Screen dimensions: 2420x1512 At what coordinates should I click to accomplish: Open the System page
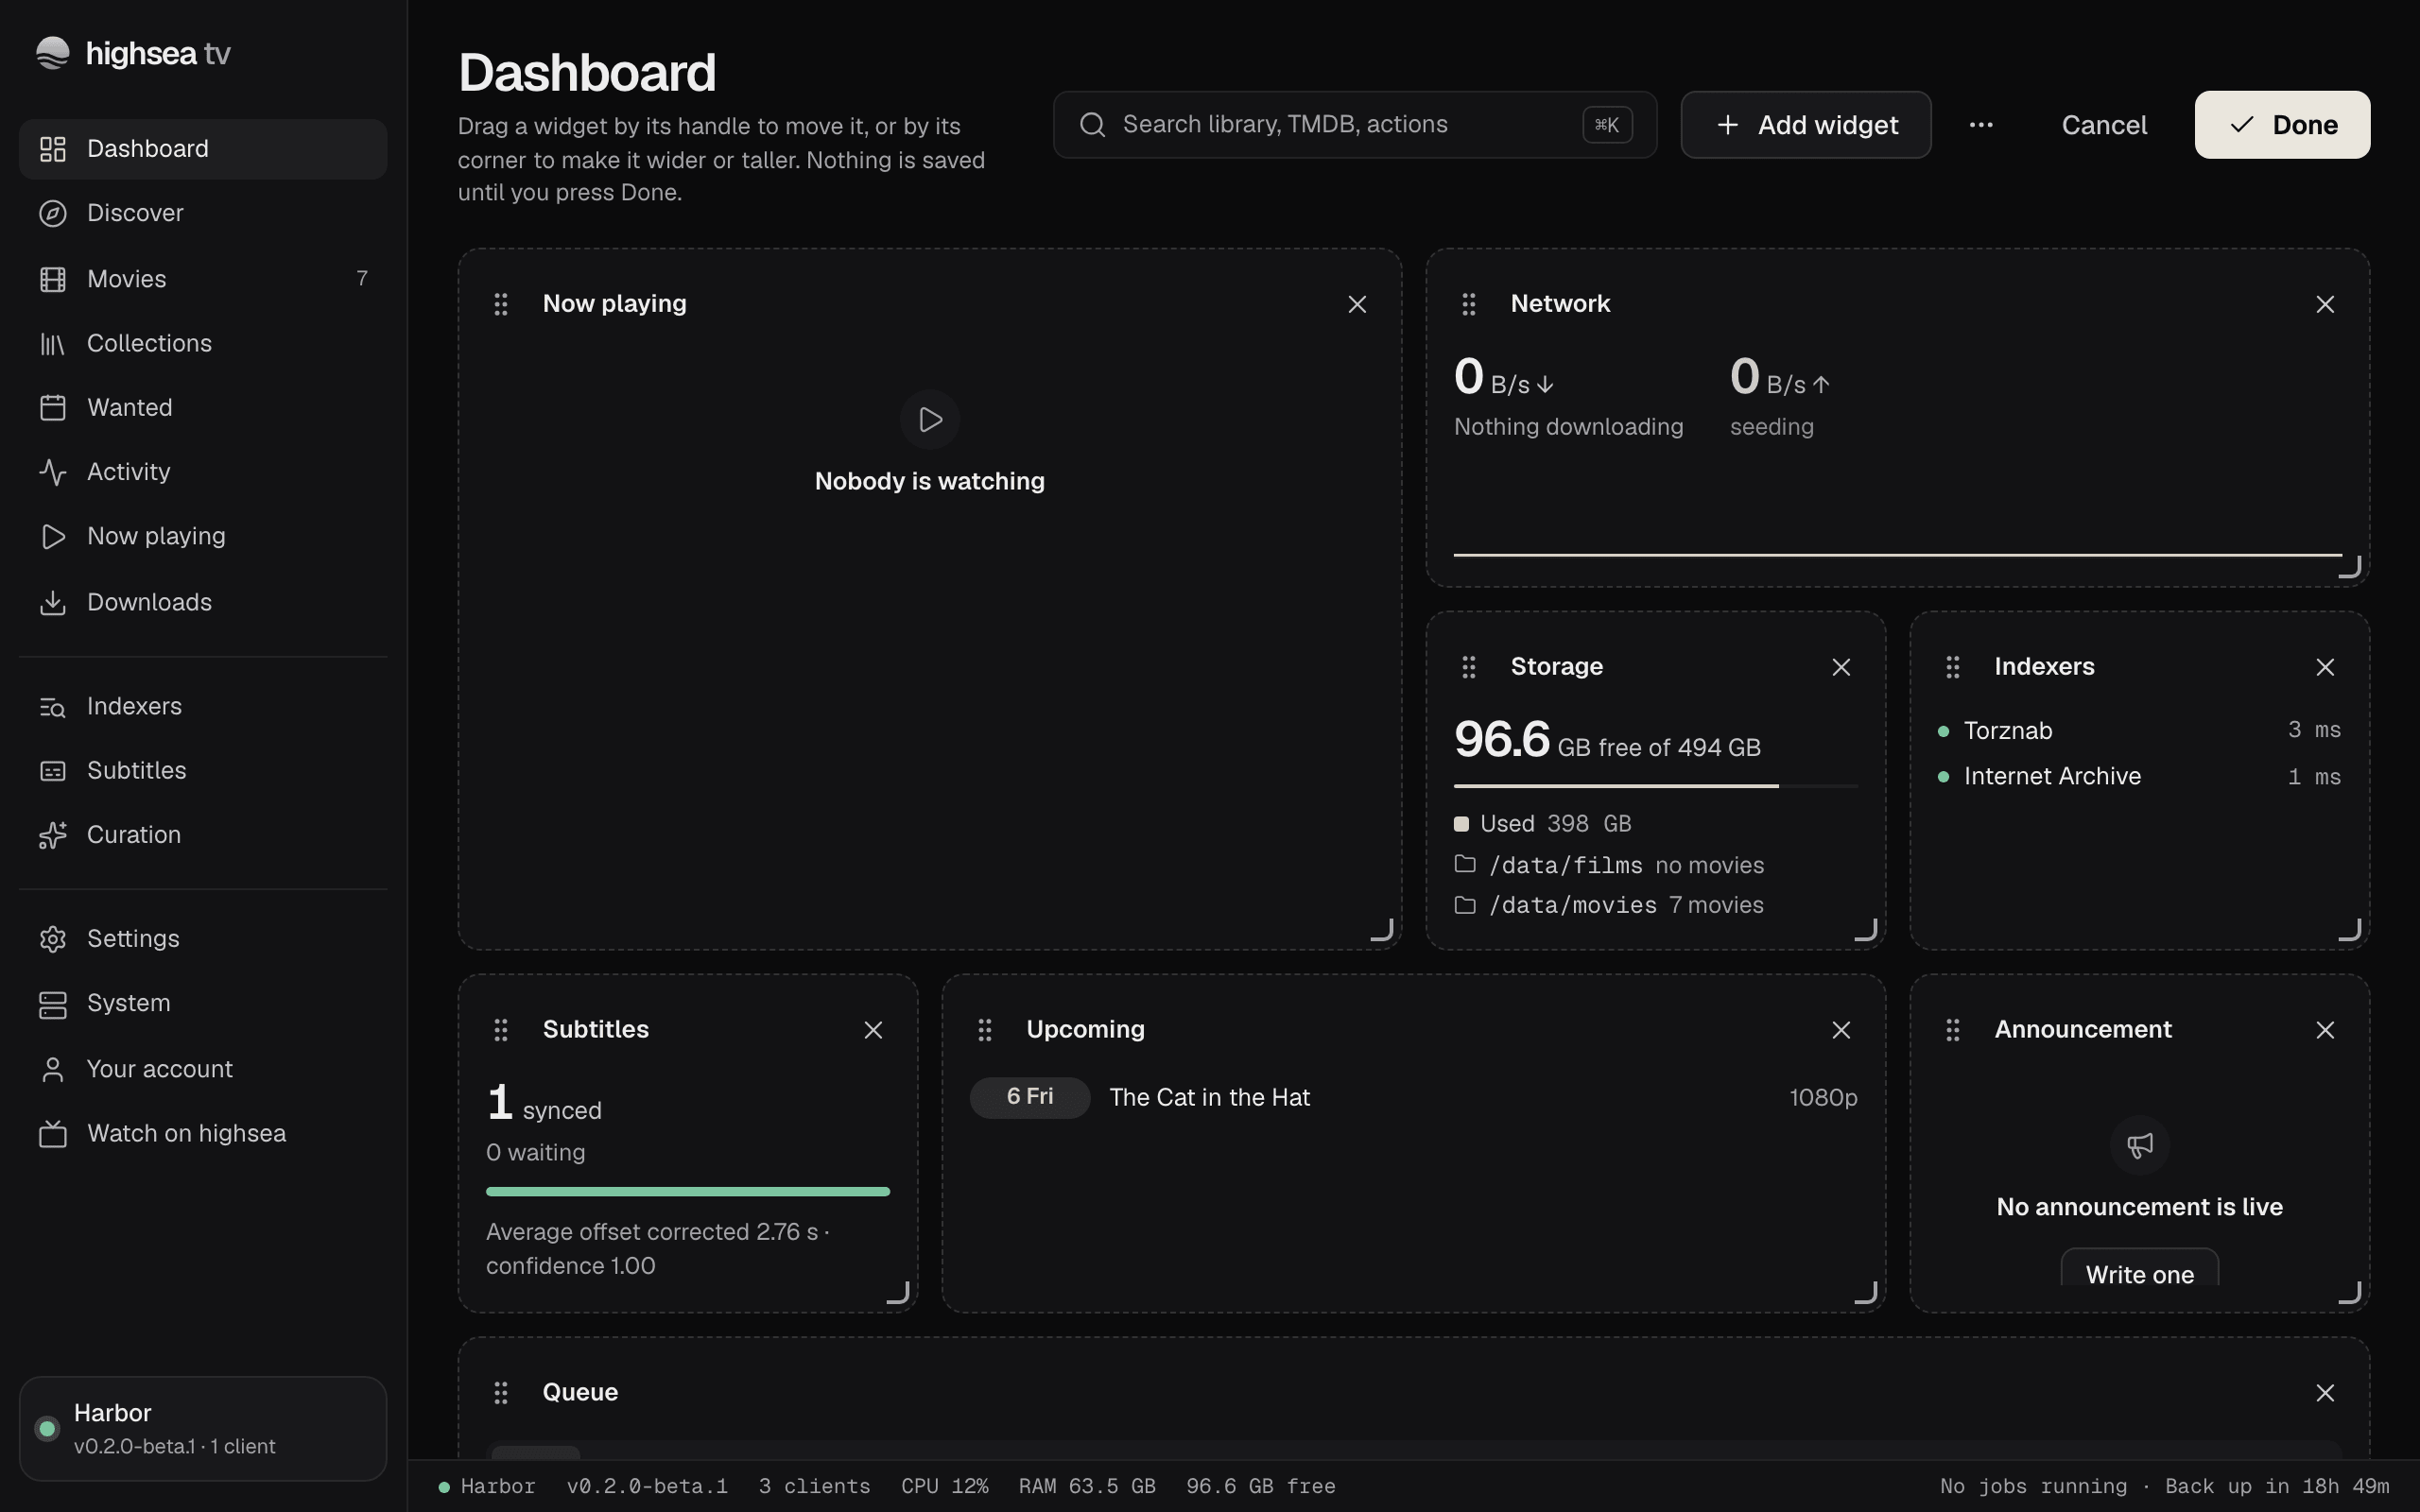click(x=203, y=1003)
